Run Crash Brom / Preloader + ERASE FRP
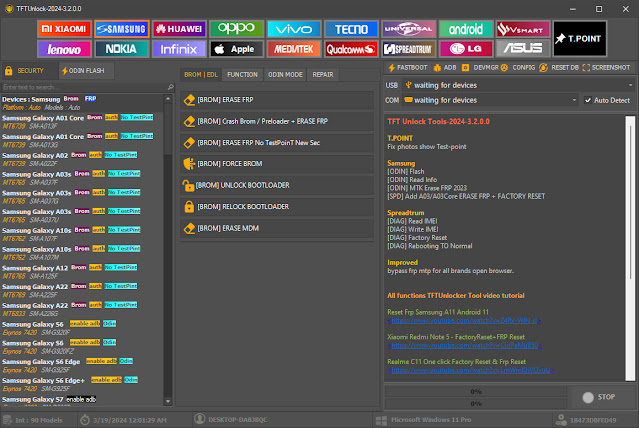The image size is (639, 428). [x=277, y=121]
